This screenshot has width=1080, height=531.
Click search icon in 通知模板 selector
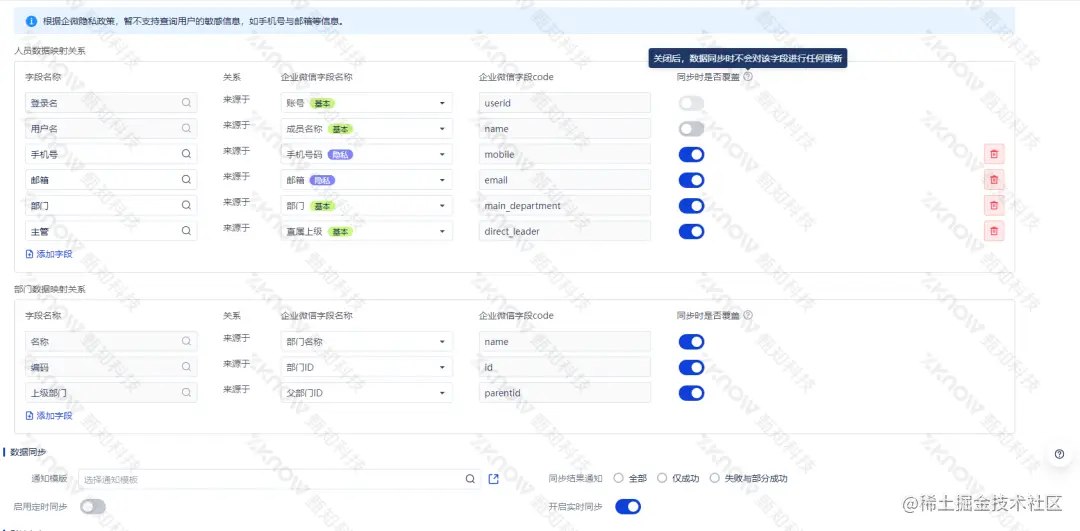[470, 479]
